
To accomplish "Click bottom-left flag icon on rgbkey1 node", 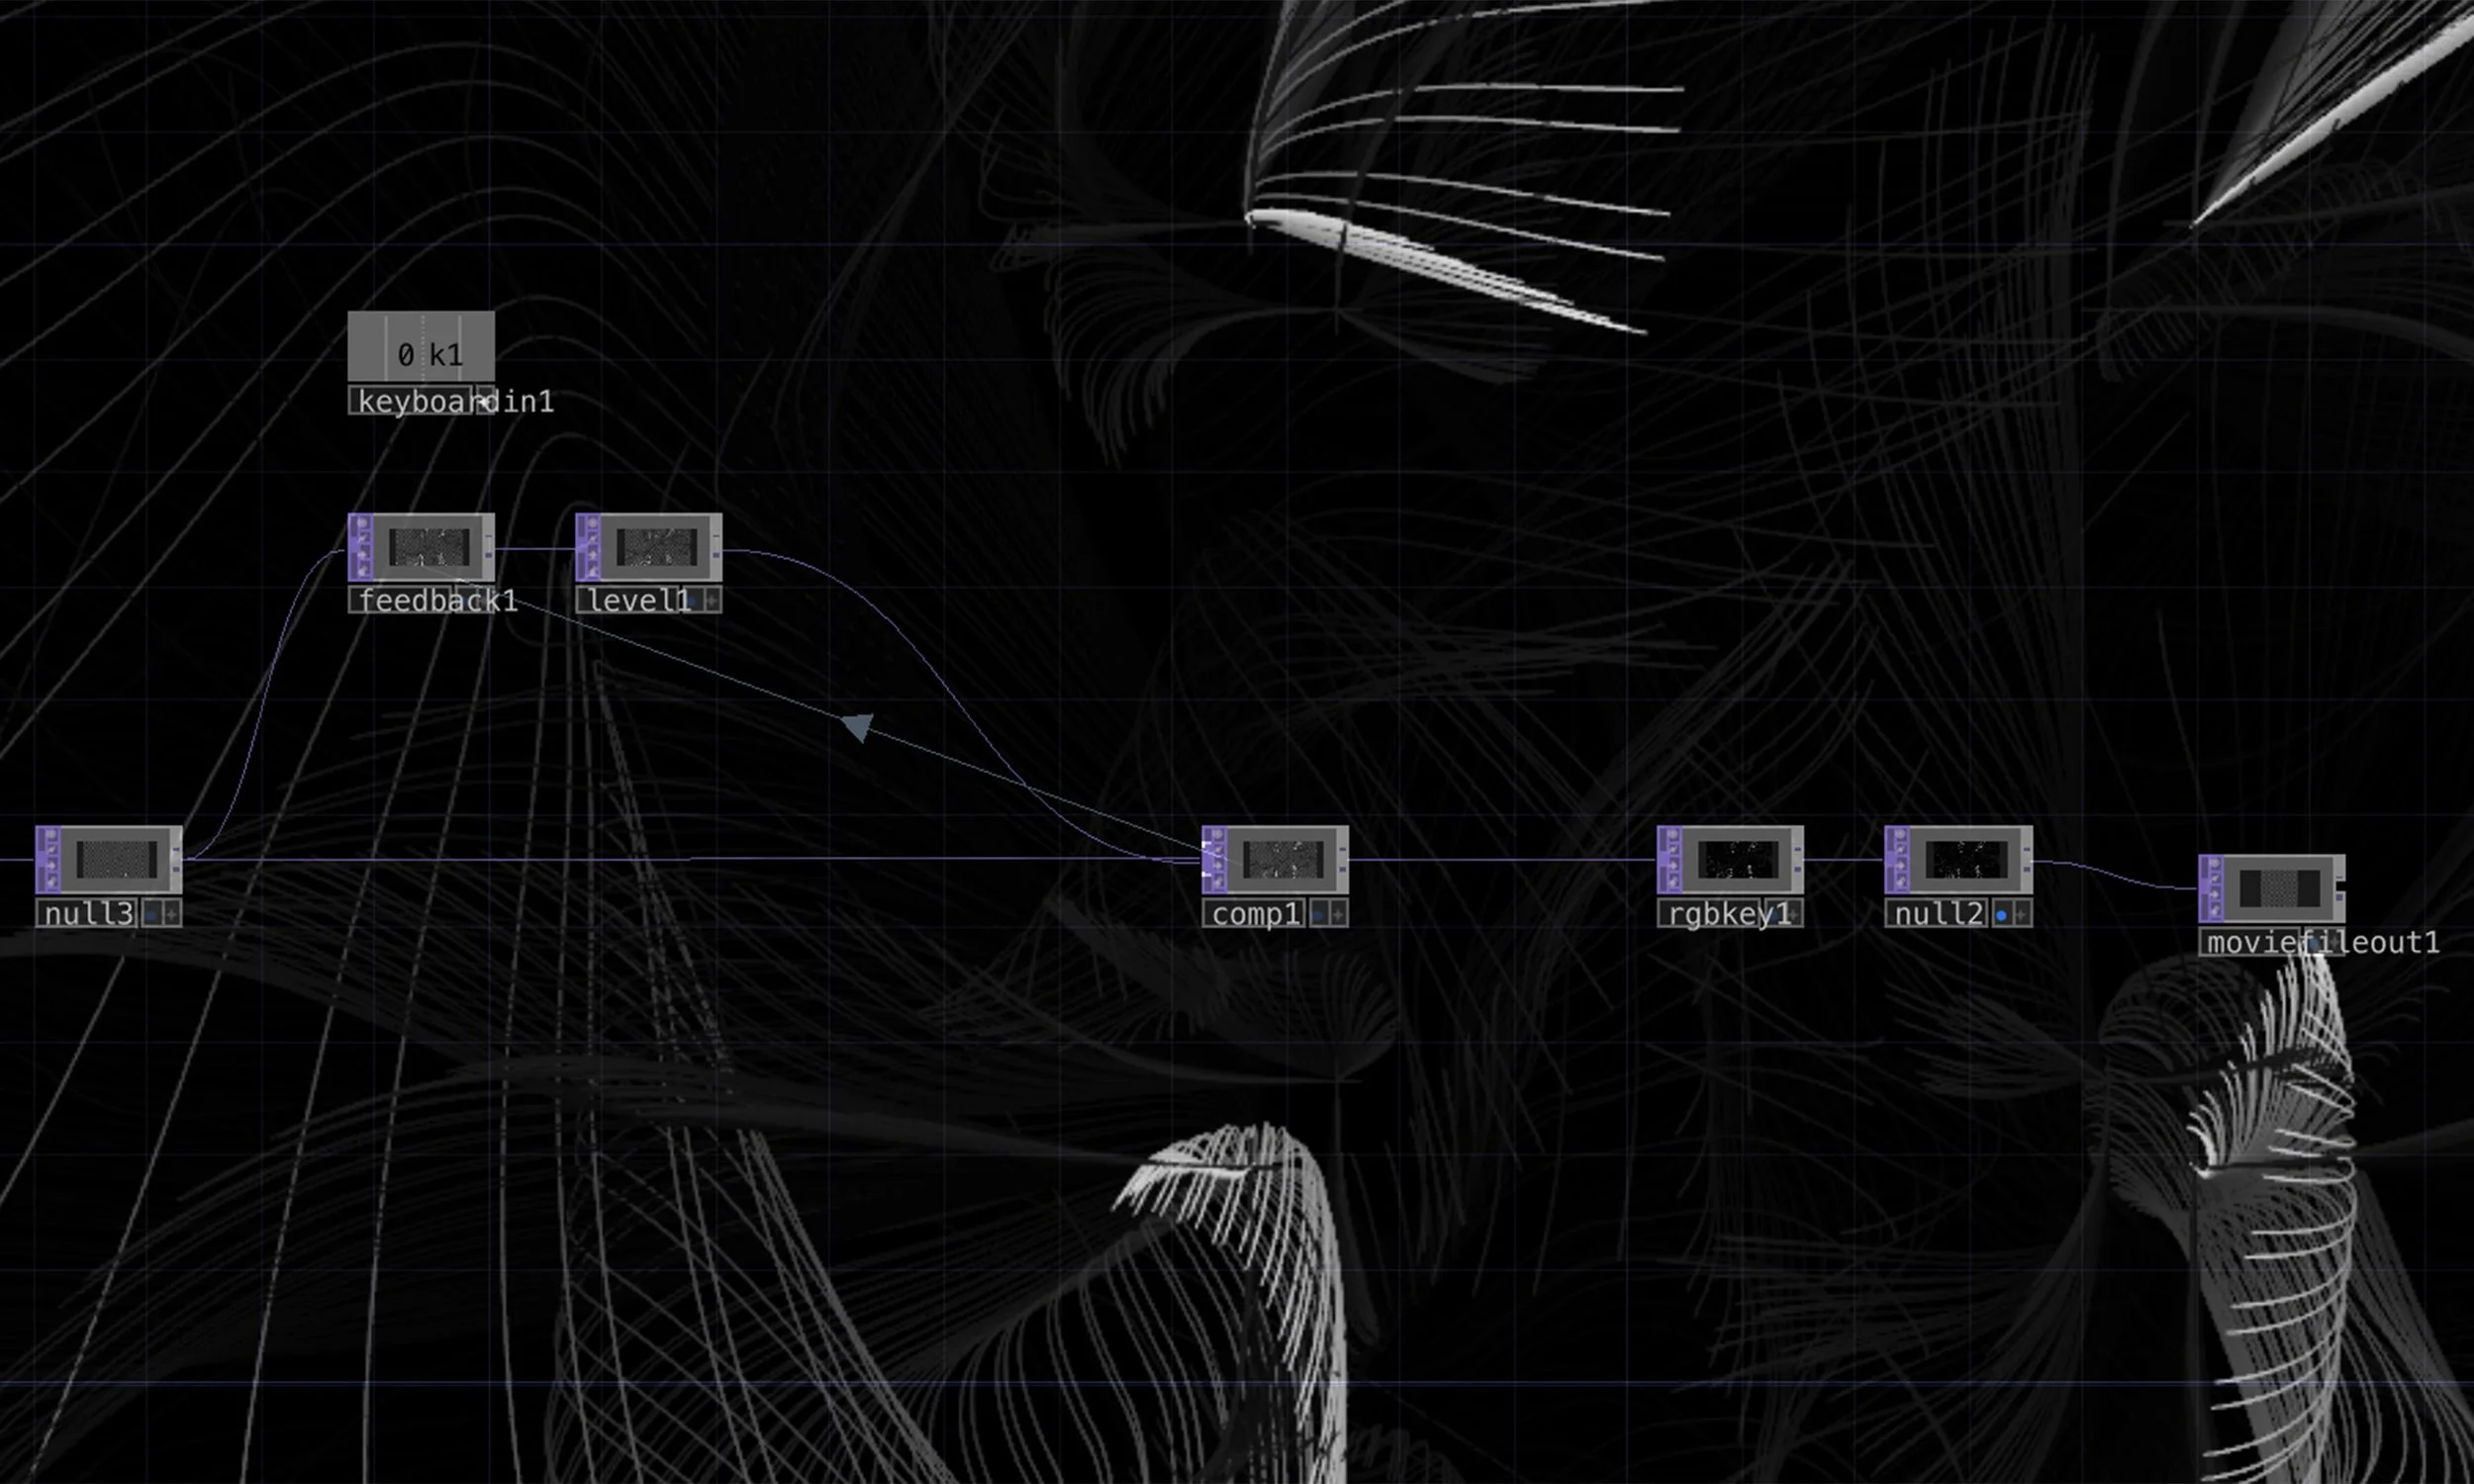I will point(1673,881).
